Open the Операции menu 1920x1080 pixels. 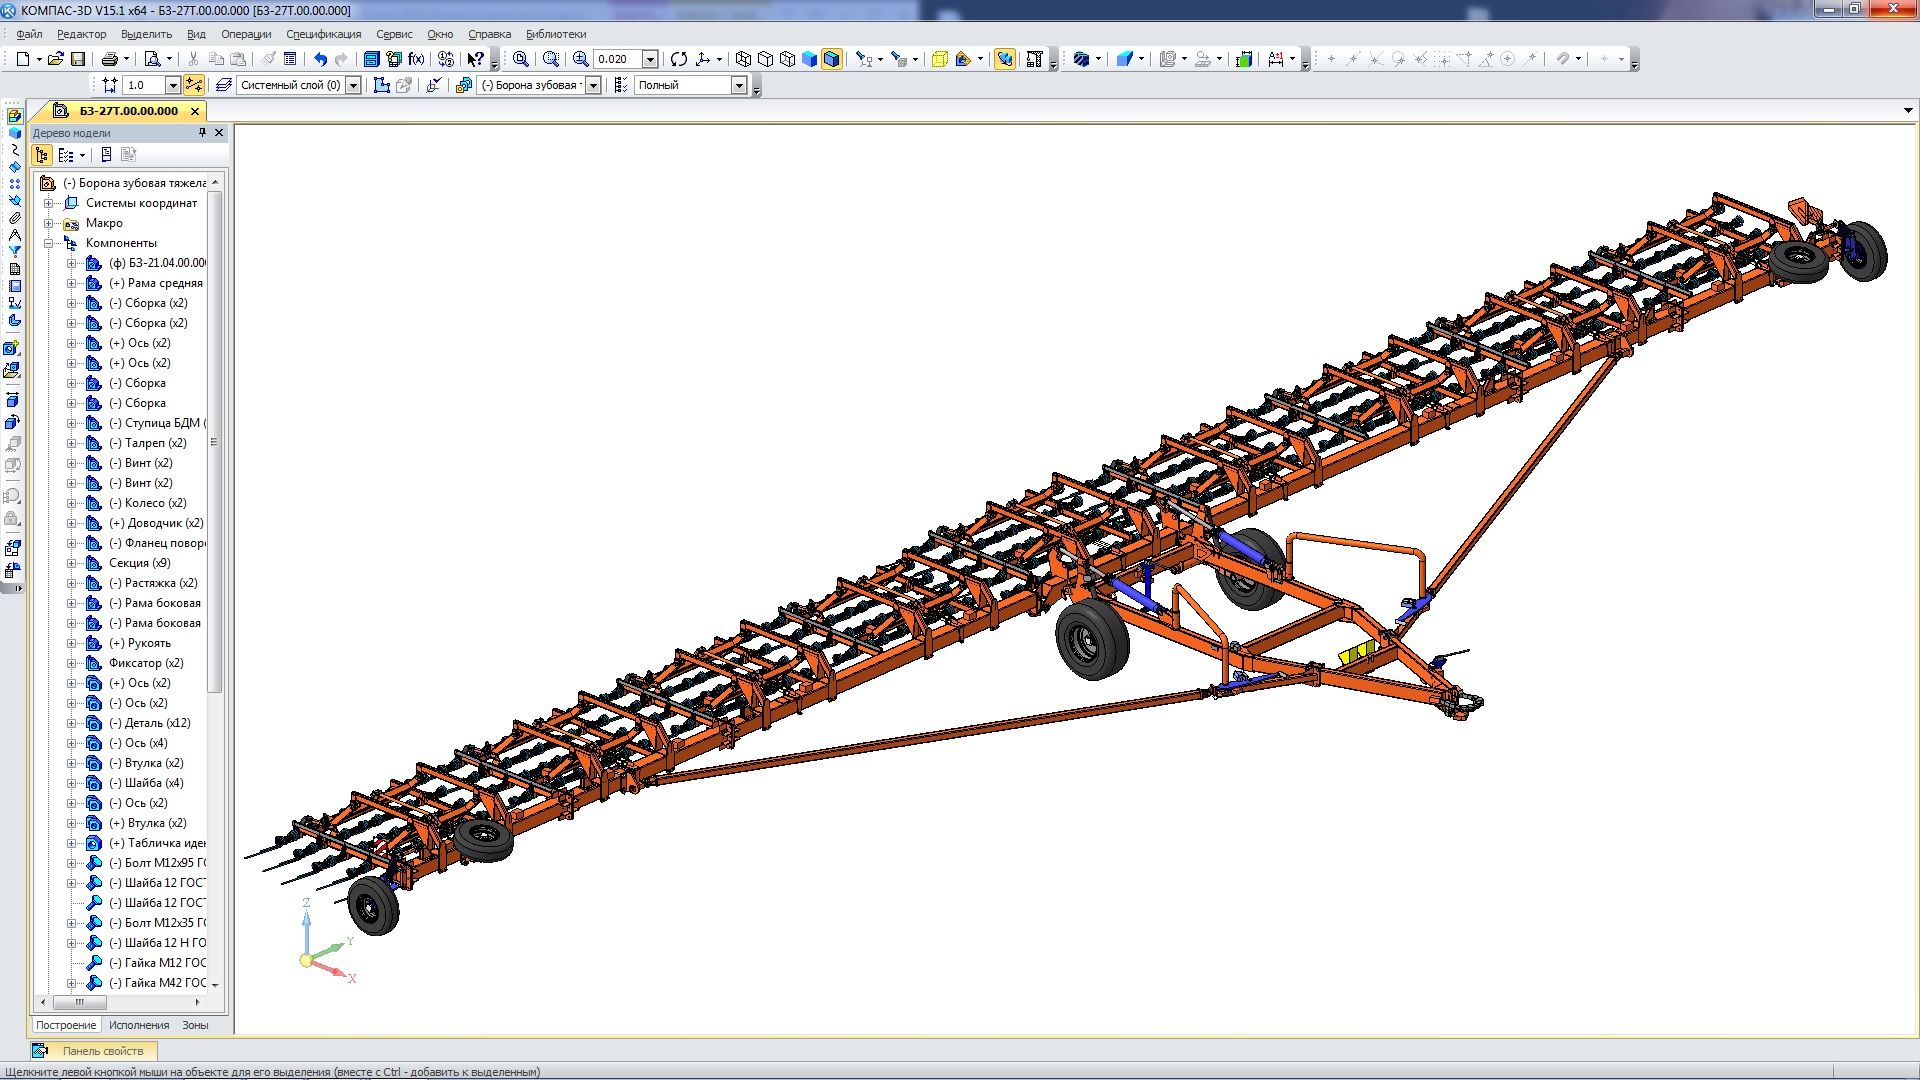(x=246, y=34)
